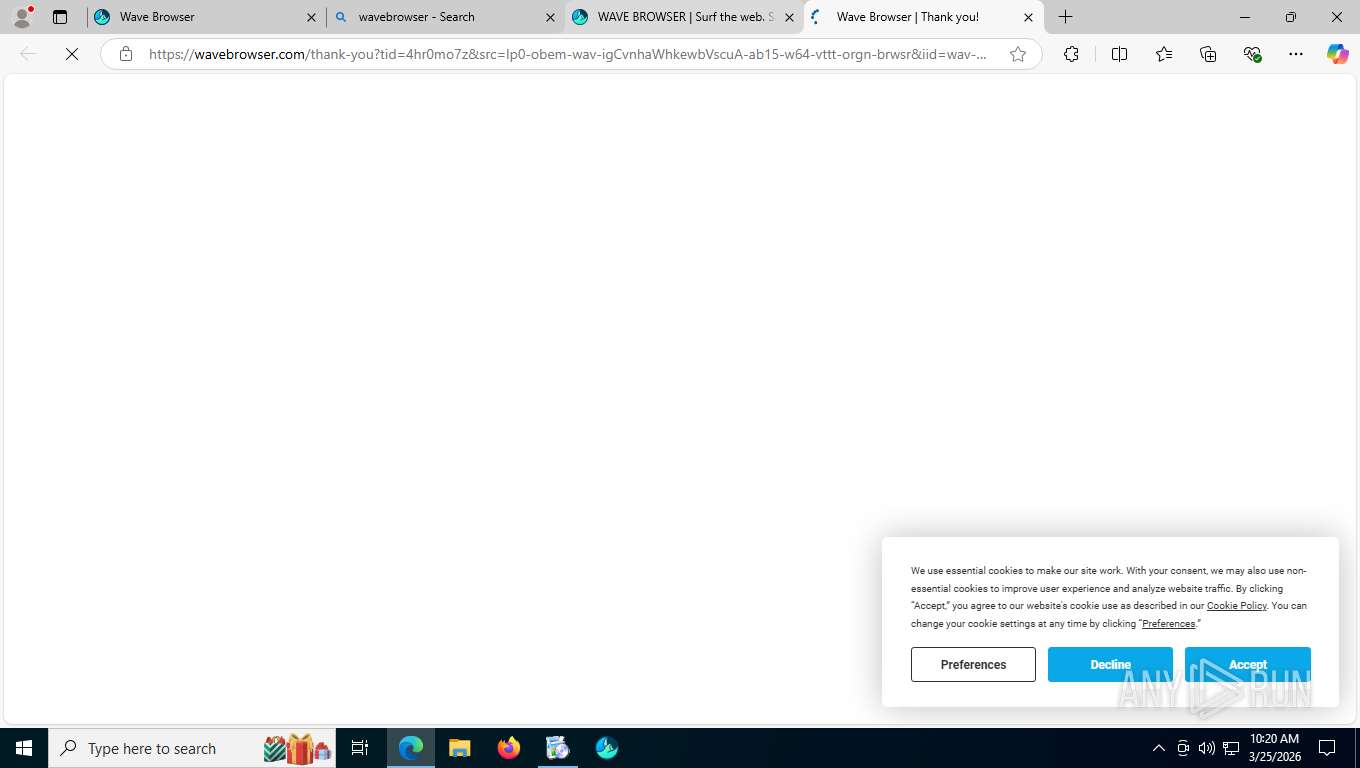1360x768 pixels.
Task: Close the Wave Browser | Thank you! tab
Action: pyautogui.click(x=1028, y=17)
